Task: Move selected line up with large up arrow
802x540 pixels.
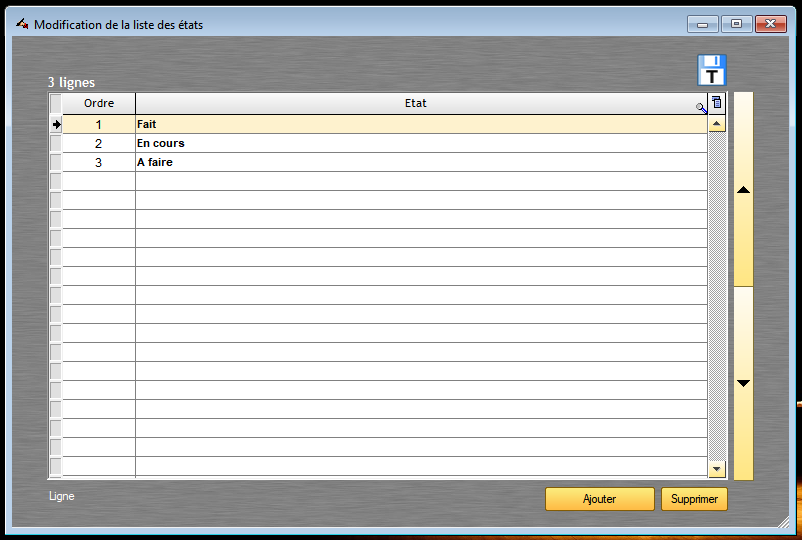Action: [743, 190]
